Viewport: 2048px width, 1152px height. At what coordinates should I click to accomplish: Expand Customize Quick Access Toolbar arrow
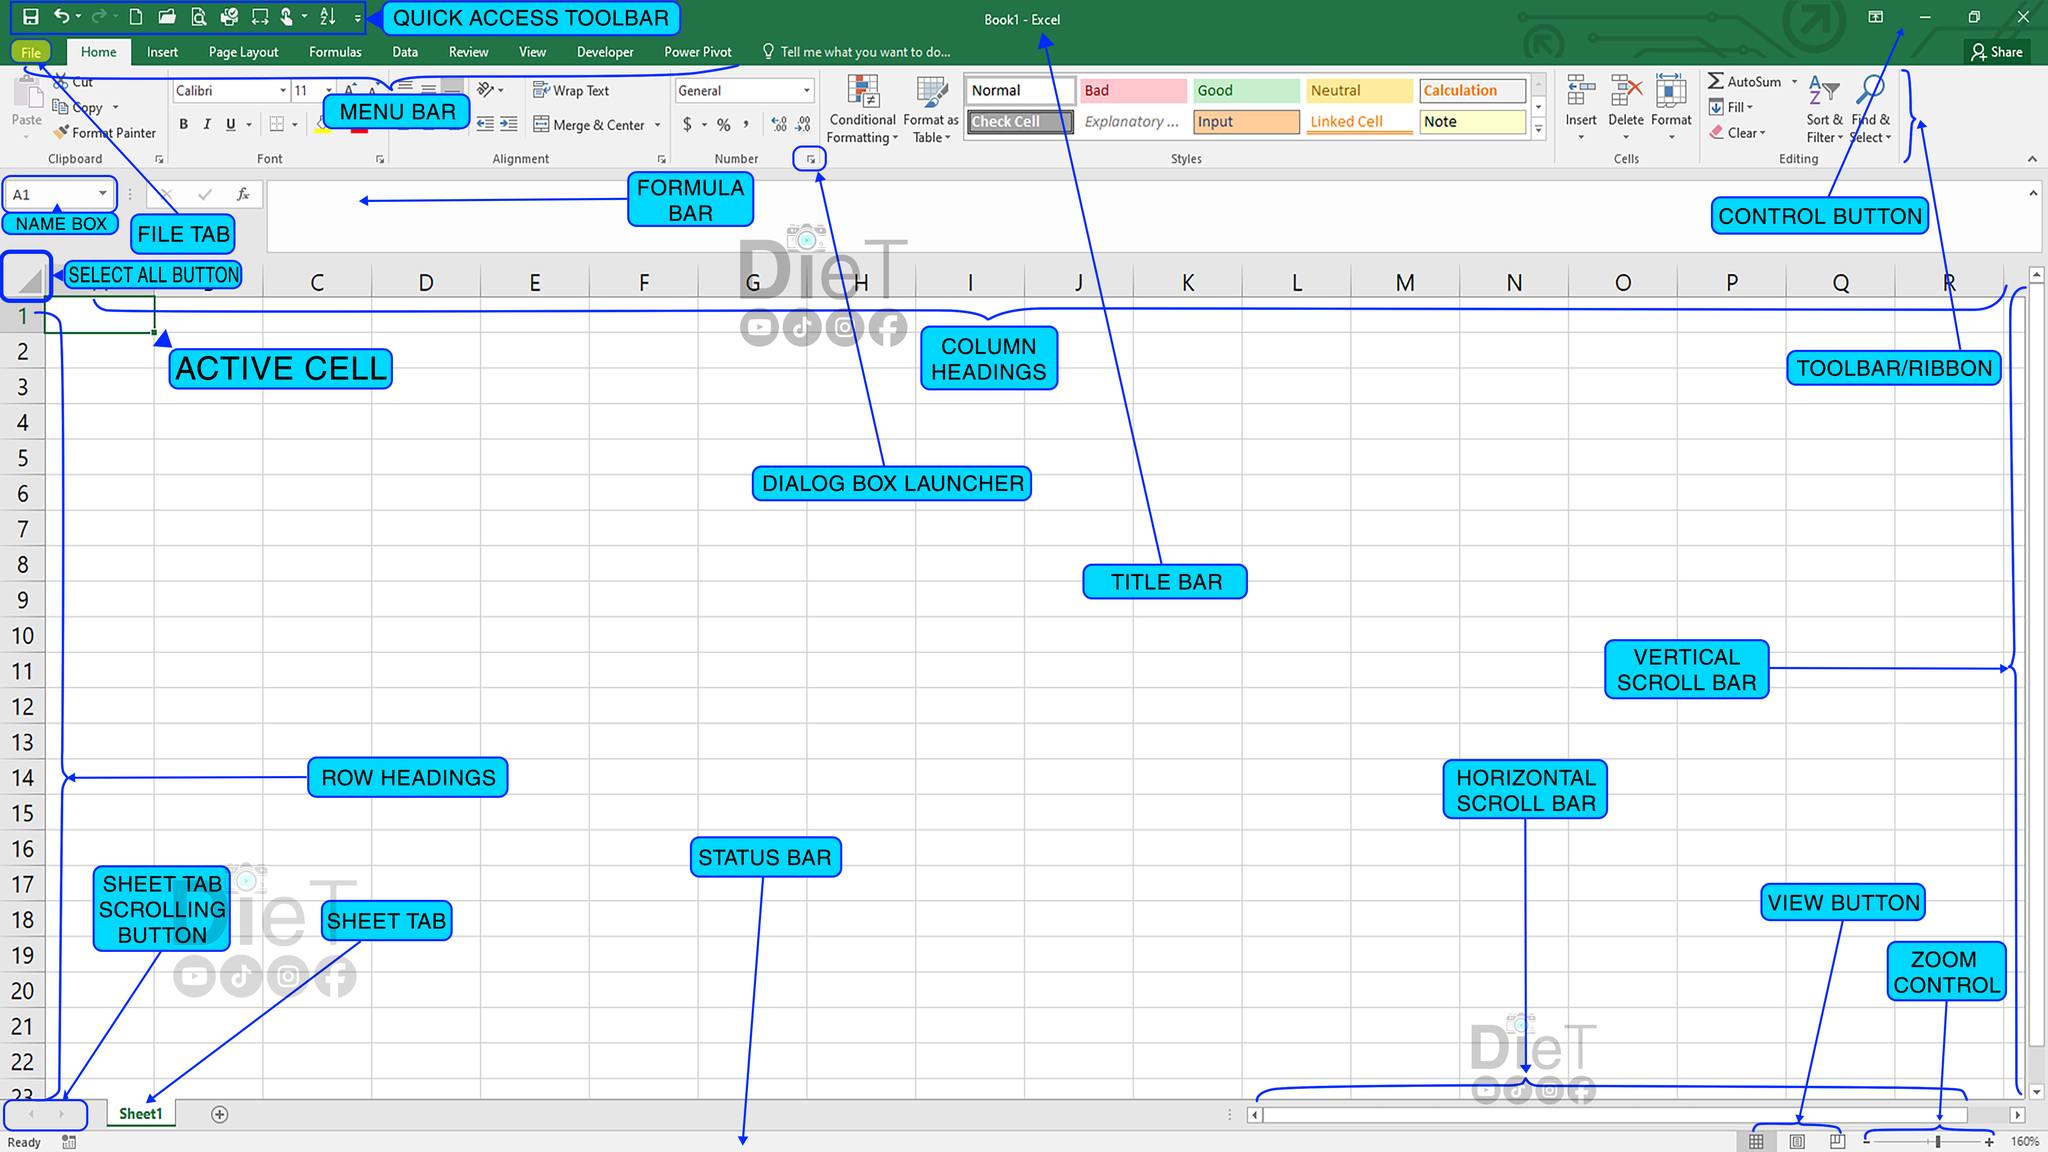tap(358, 18)
